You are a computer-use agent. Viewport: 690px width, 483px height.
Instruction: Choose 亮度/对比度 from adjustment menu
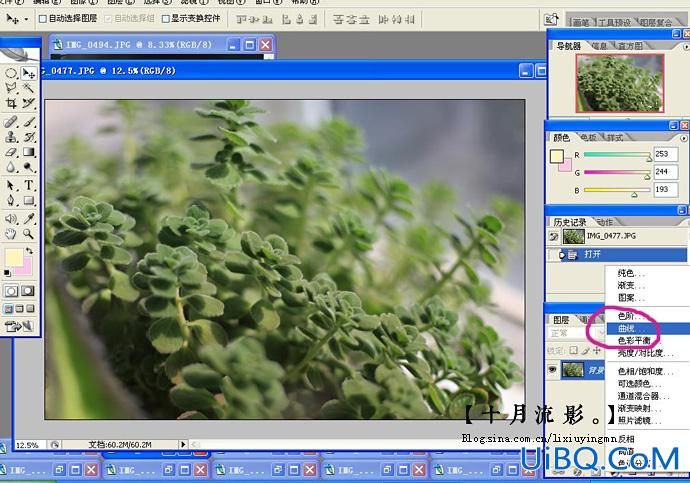[x=648, y=353]
